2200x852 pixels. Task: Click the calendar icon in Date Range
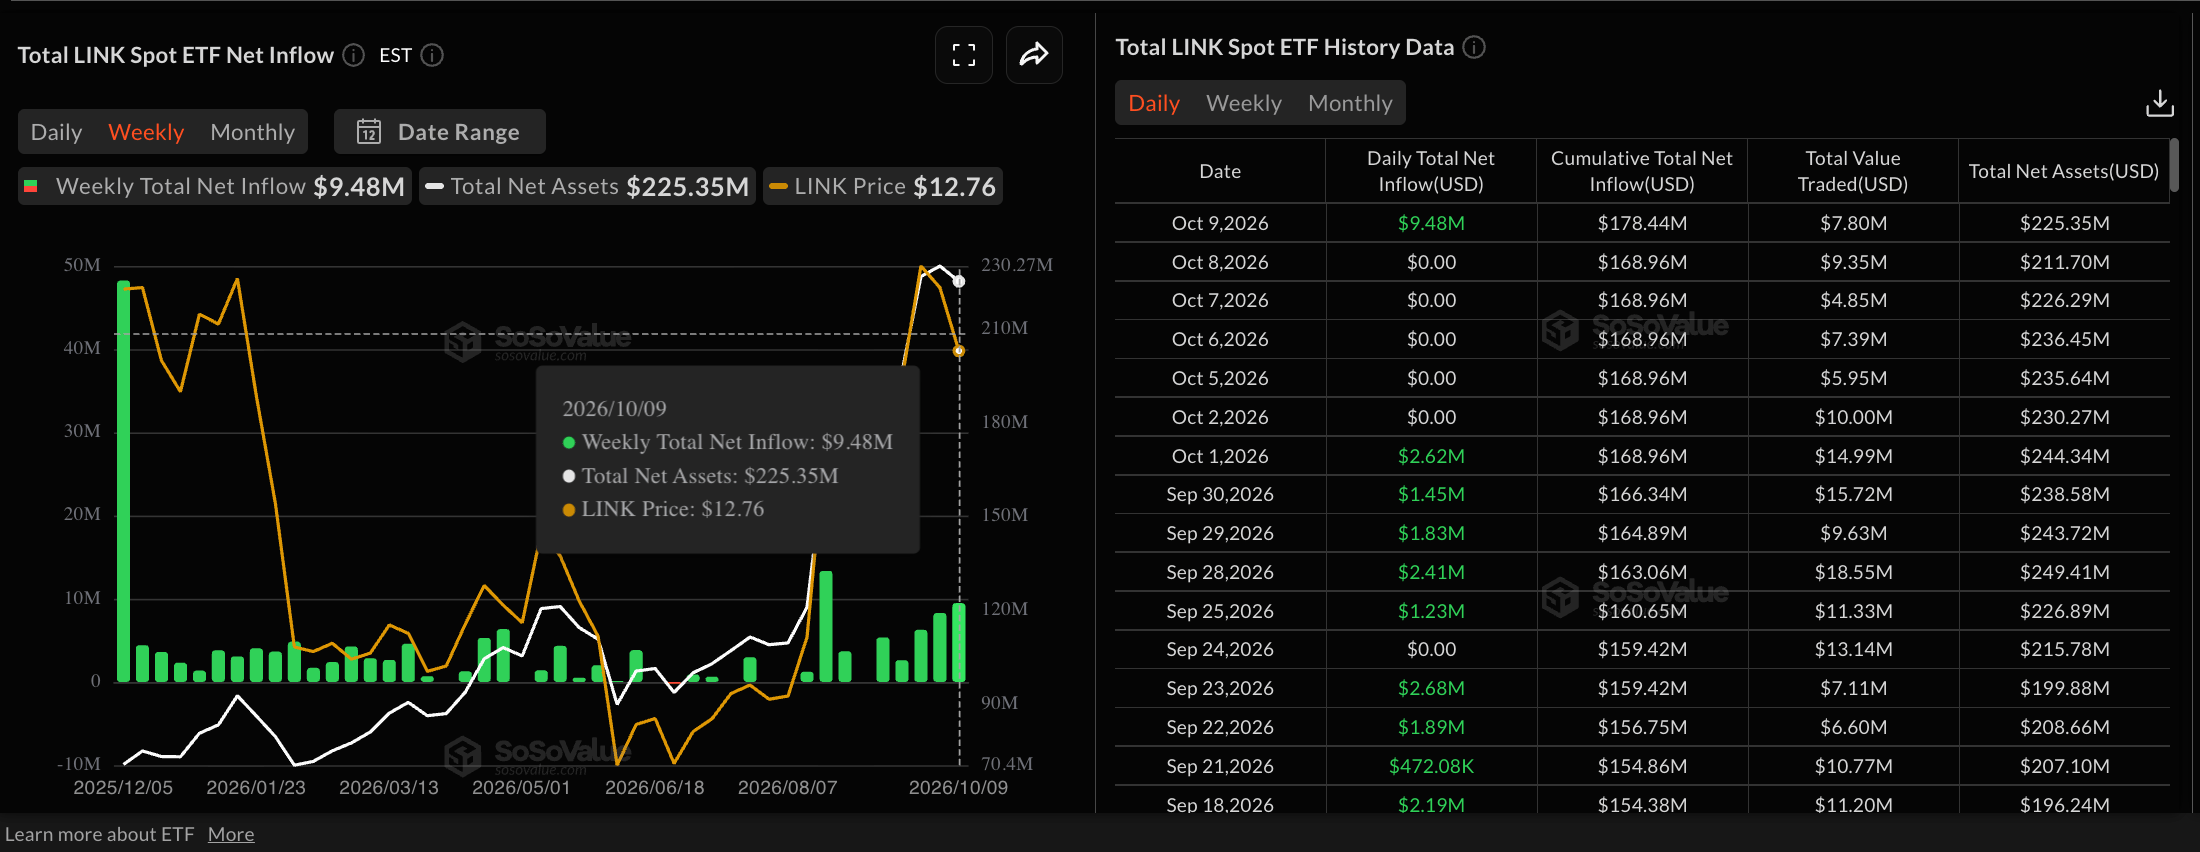(369, 132)
